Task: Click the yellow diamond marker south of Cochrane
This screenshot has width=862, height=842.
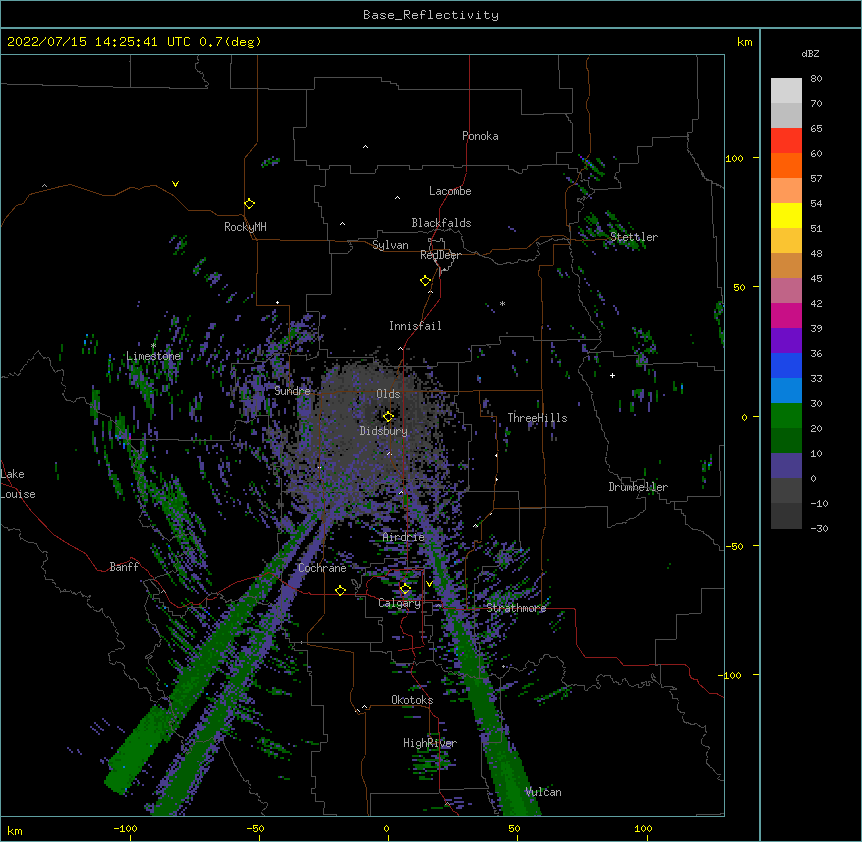Action: pos(340,590)
